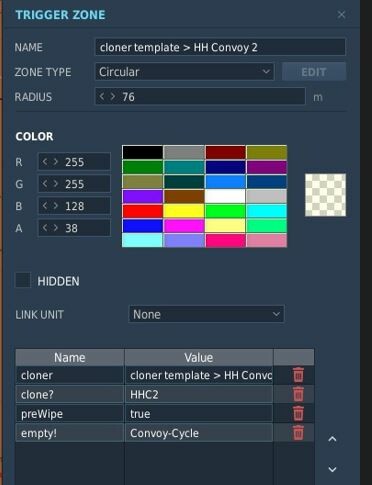Screen dimensions: 372x485
Task: Click the A value 38 field
Action: (74, 228)
